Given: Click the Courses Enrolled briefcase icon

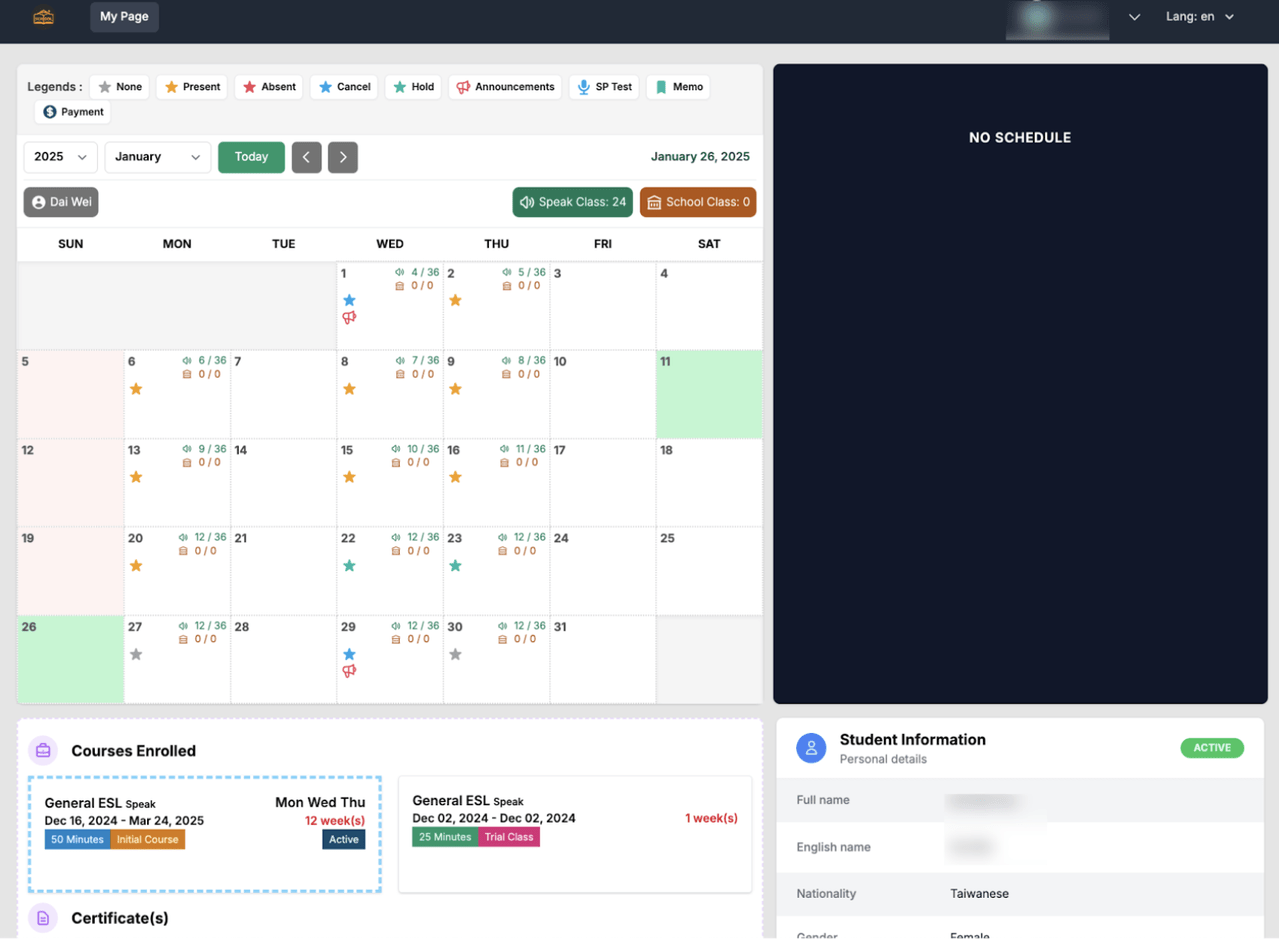Looking at the screenshot, I should pyautogui.click(x=43, y=750).
